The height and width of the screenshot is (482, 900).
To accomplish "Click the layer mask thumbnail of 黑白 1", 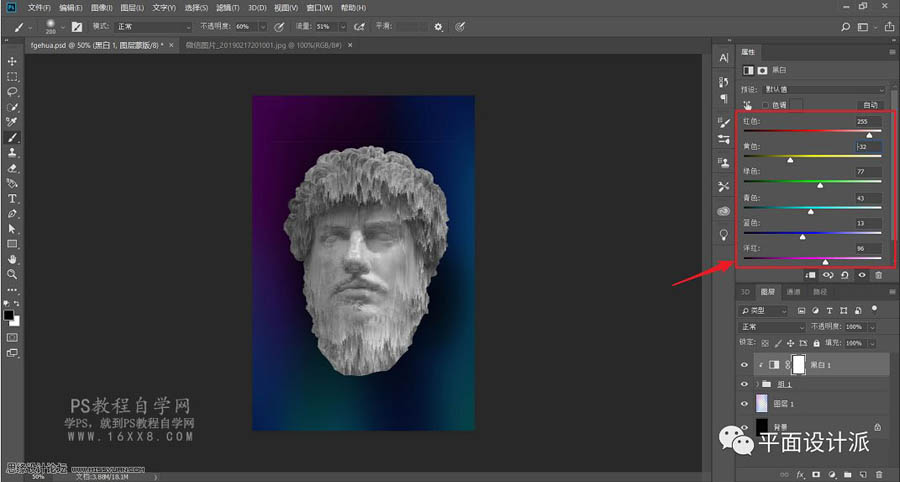I will coord(798,365).
